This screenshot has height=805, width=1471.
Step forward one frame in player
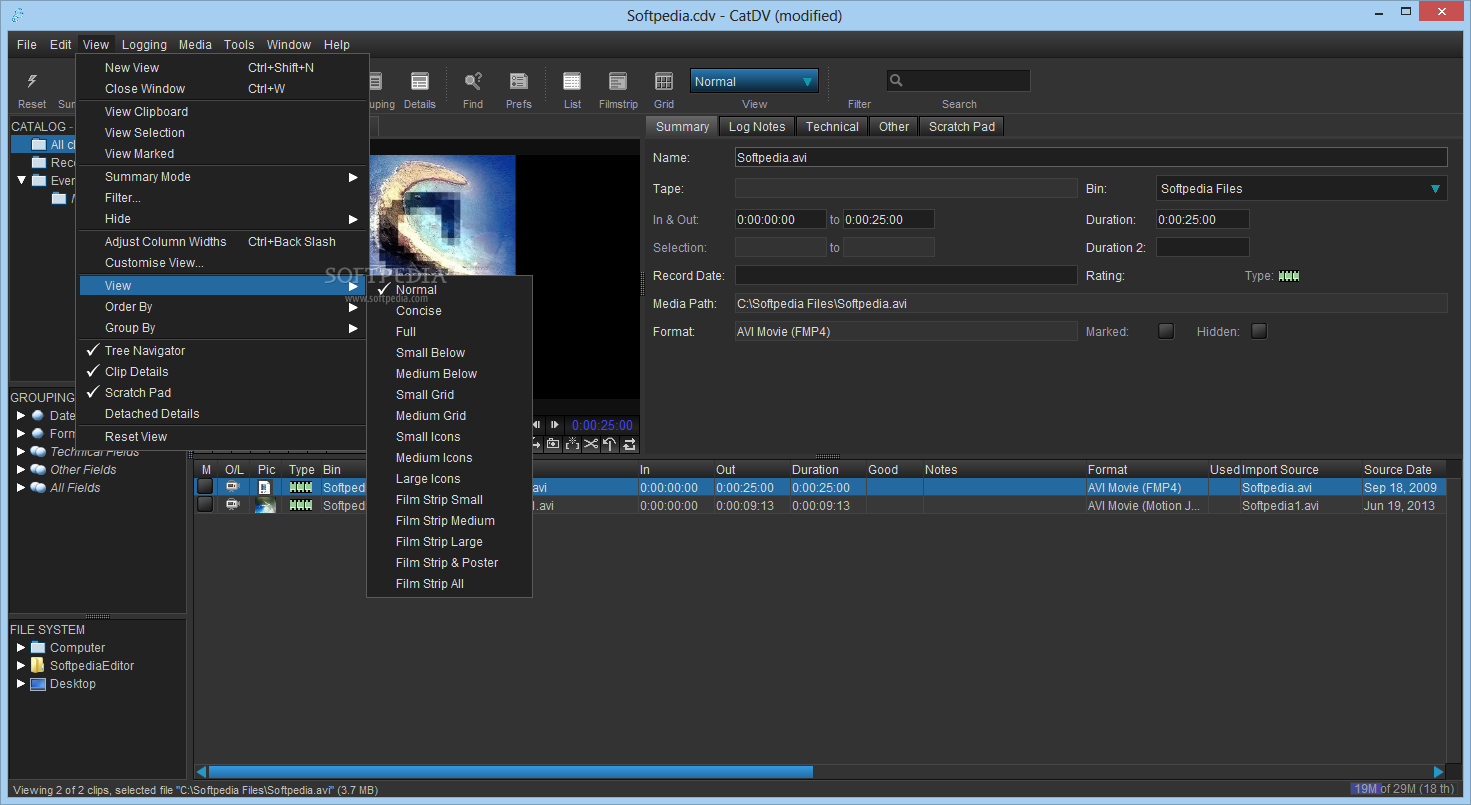[554, 425]
